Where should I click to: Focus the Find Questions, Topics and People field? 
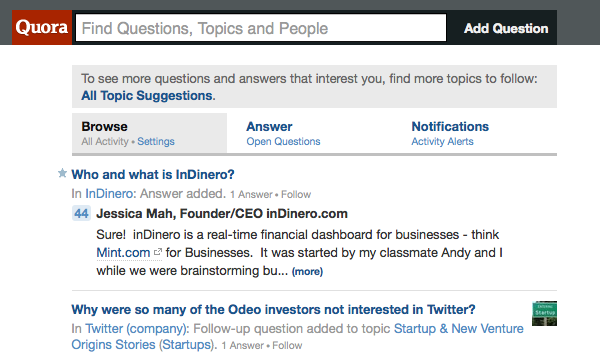coord(261,28)
